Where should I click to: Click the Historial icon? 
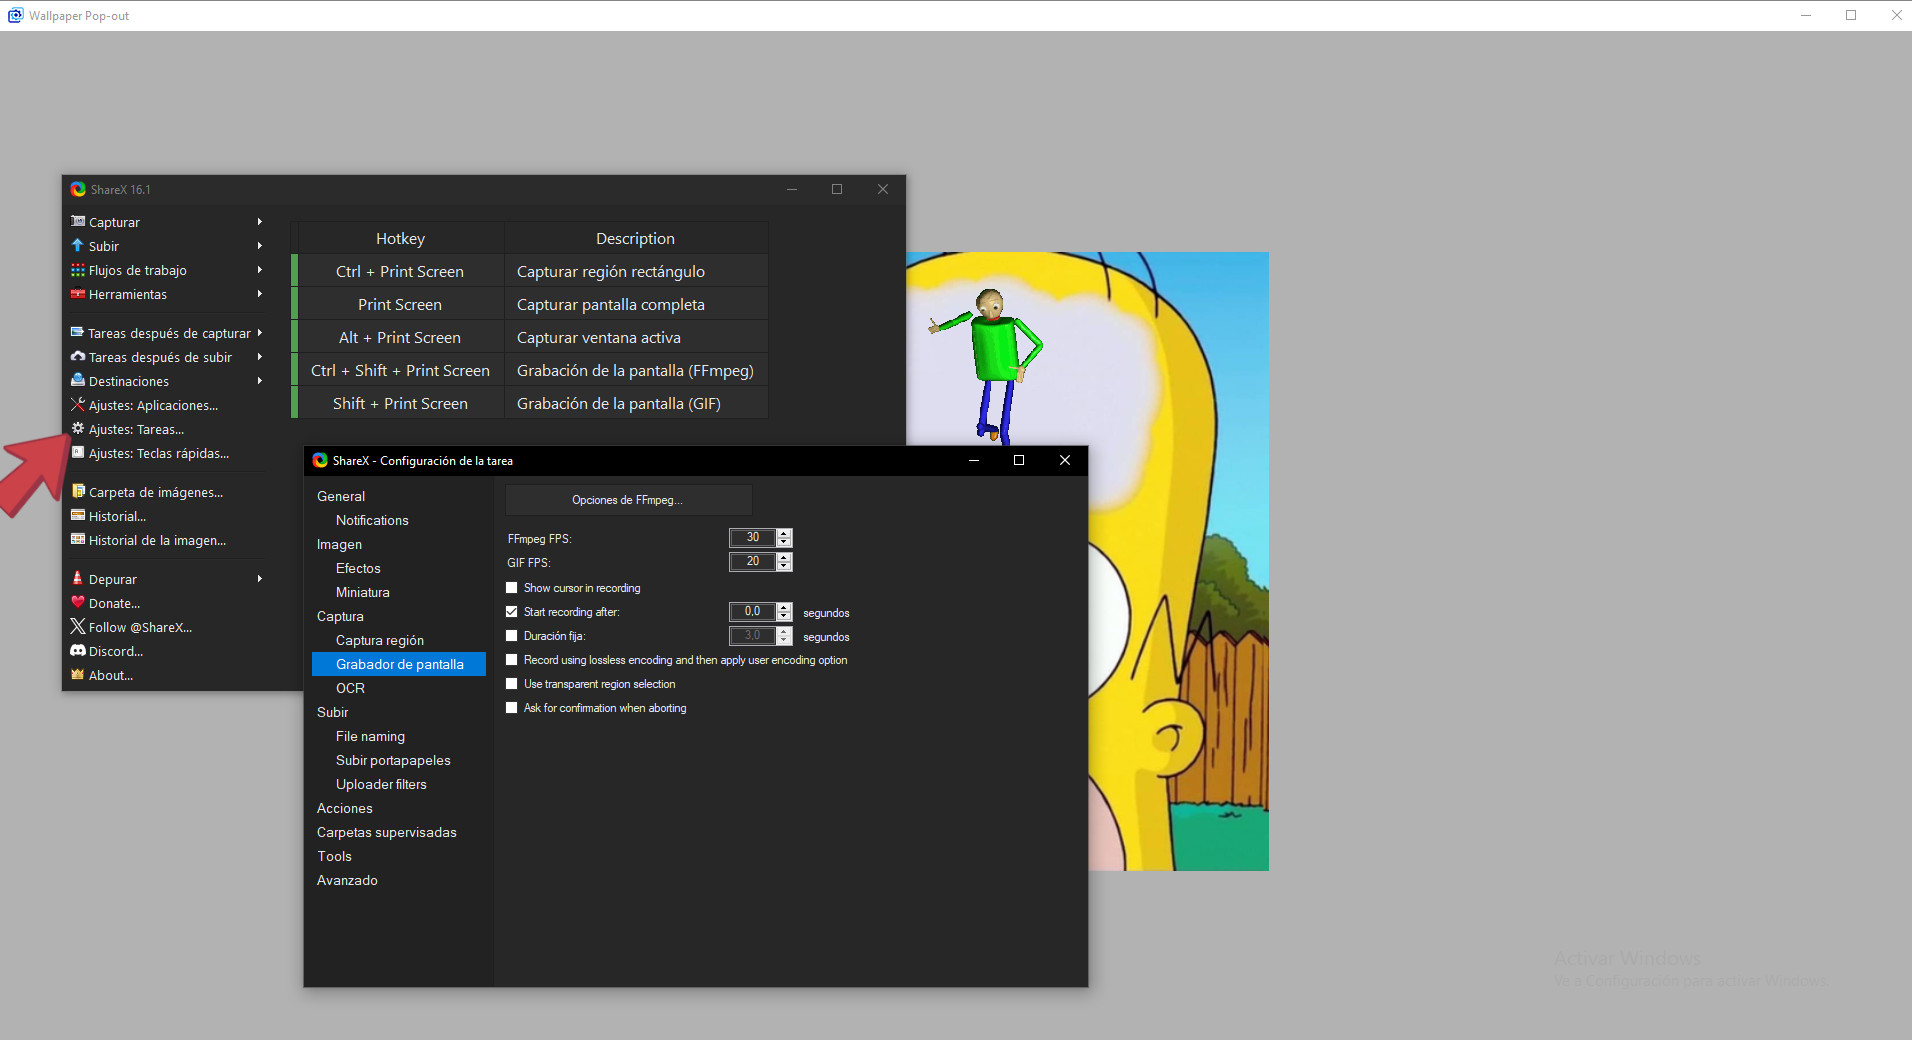[78, 516]
